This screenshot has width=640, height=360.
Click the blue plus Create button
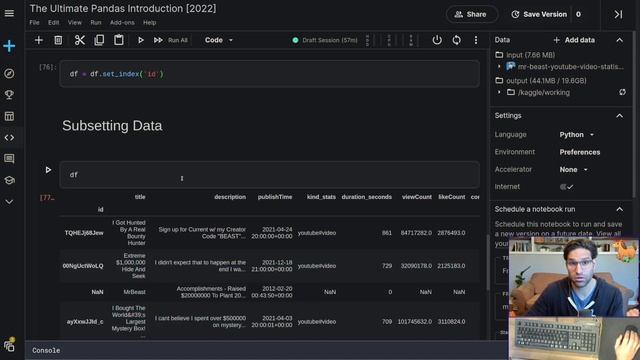pyautogui.click(x=9, y=46)
